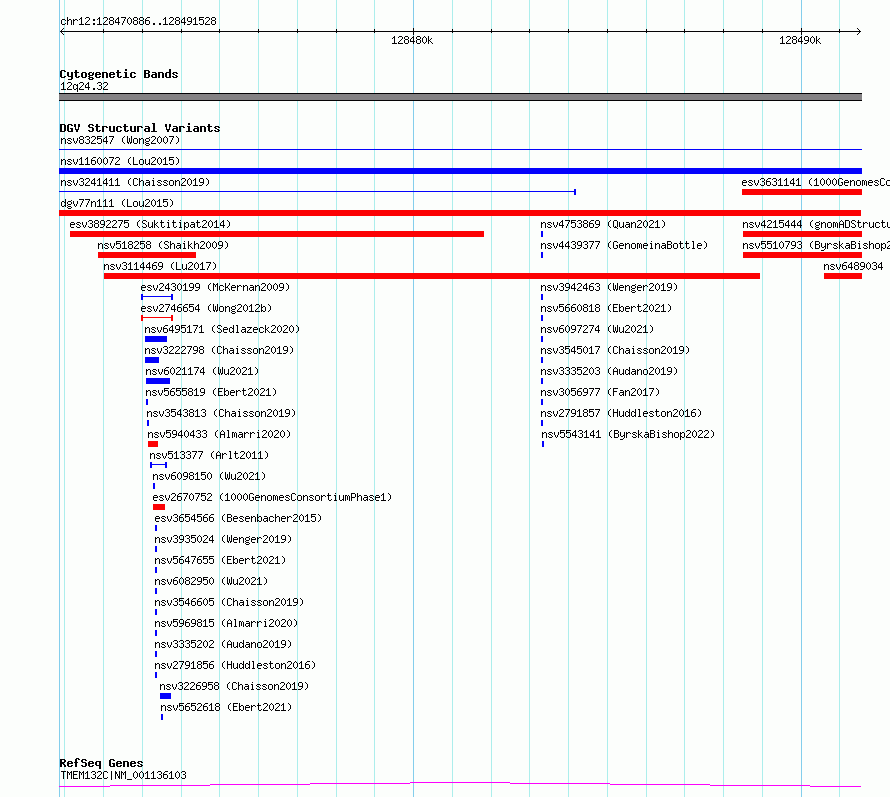Click the RefSeq Genes track title
Viewport: 890px width, 797px height.
click(x=101, y=763)
